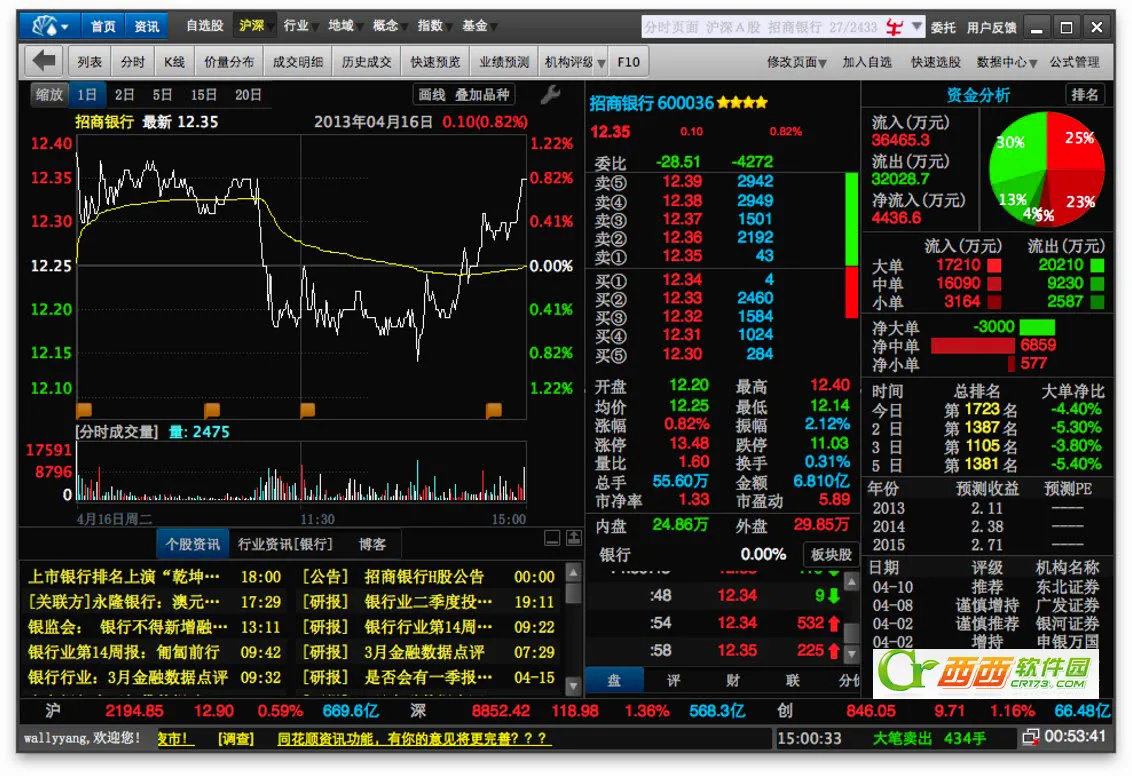
Task: Switch to the 行业资讯[银行] tab
Action: click(x=285, y=544)
